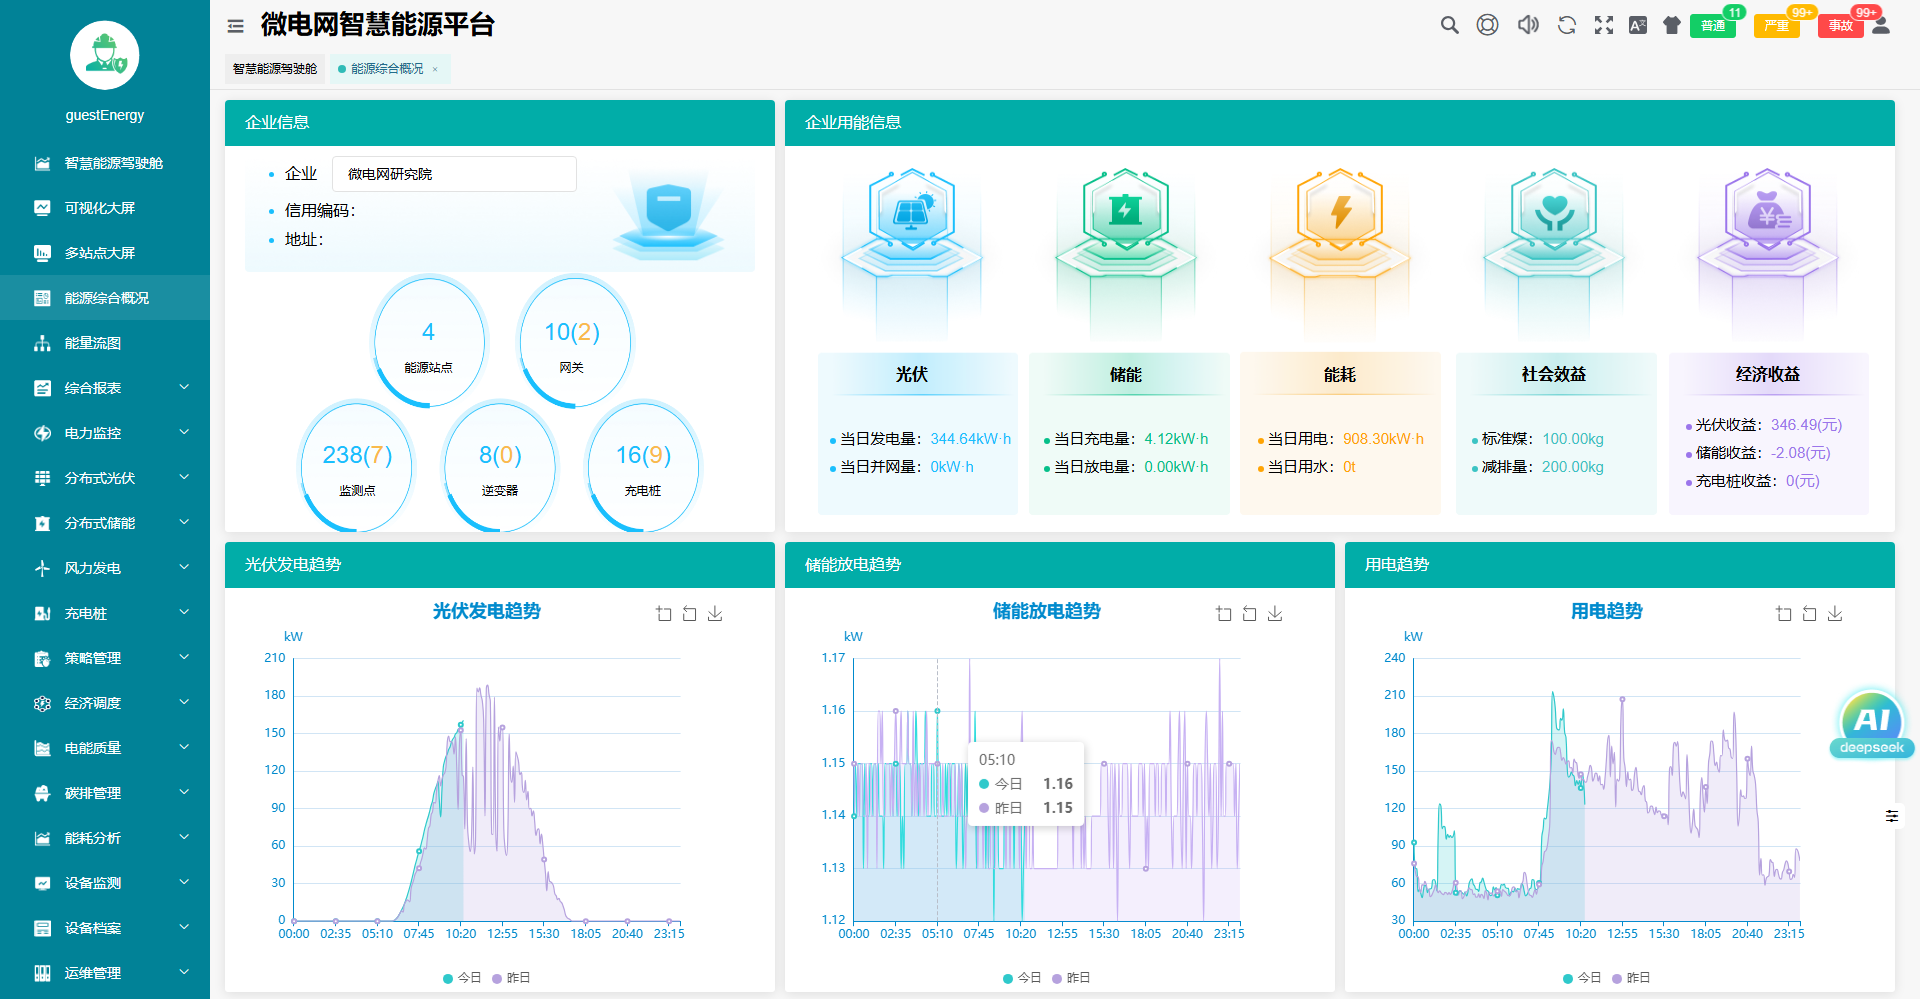Click the refresh icon in top toolbar
Viewport: 1920px width, 999px height.
click(1567, 25)
